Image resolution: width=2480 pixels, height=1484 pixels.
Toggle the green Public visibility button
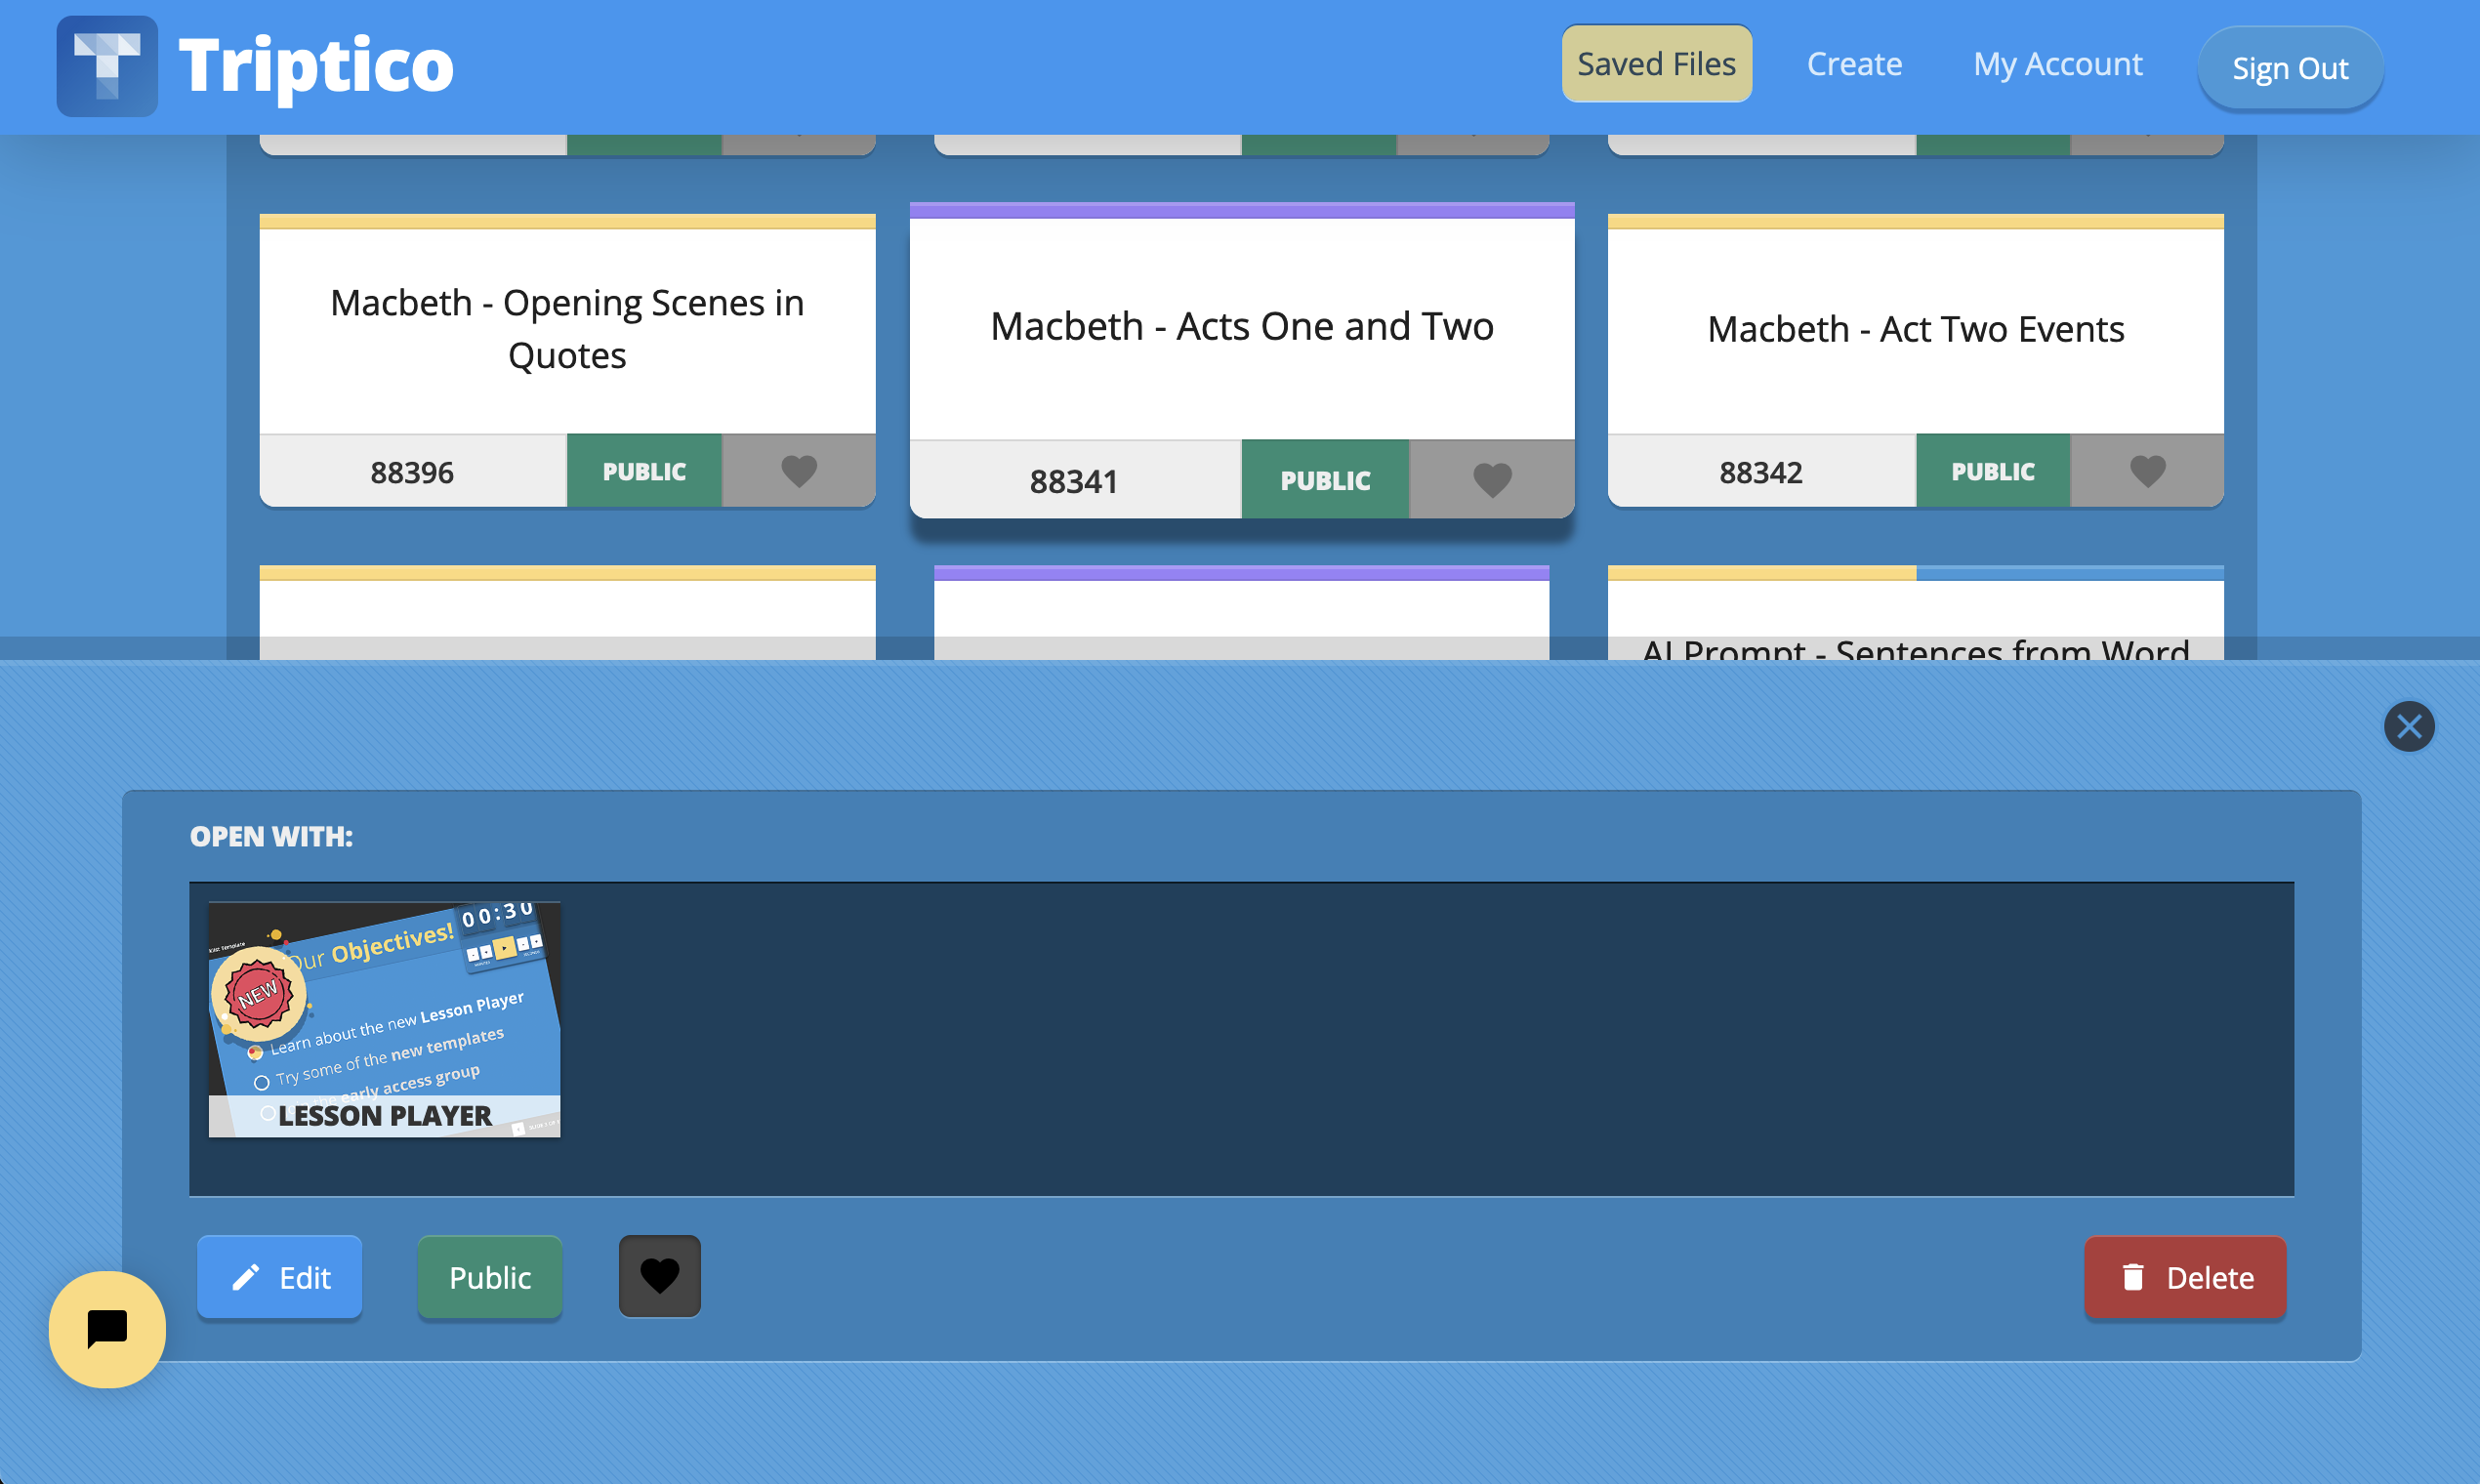tap(489, 1277)
